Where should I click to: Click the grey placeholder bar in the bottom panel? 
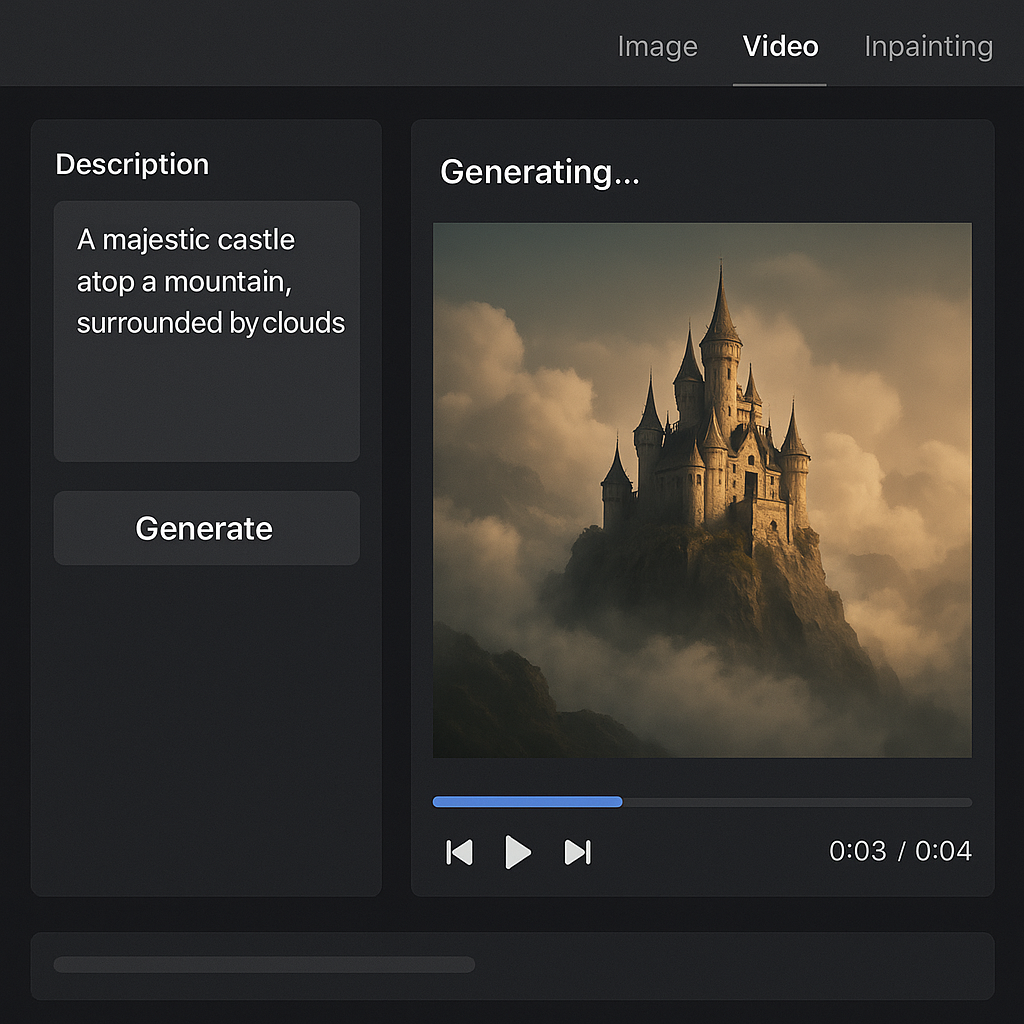[264, 965]
